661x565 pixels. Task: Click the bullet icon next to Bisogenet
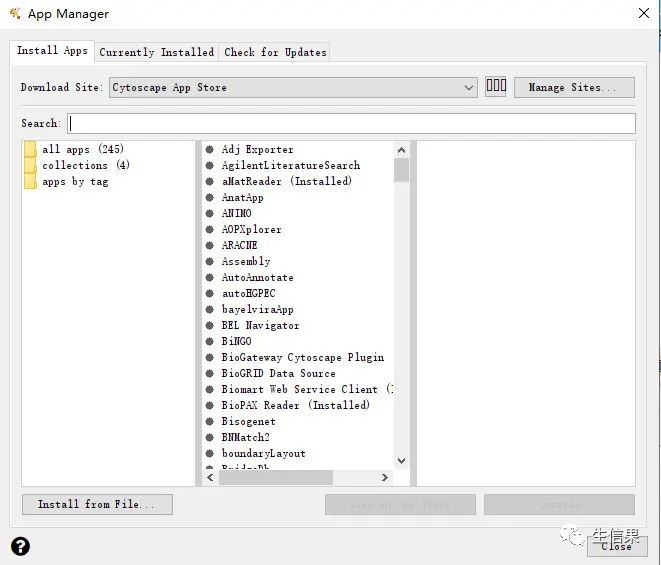(210, 421)
